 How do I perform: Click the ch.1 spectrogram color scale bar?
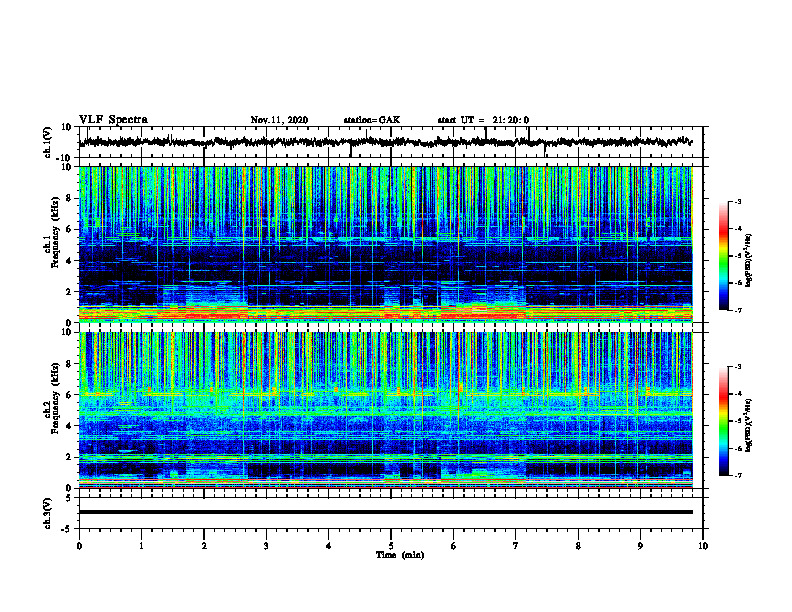click(x=723, y=256)
